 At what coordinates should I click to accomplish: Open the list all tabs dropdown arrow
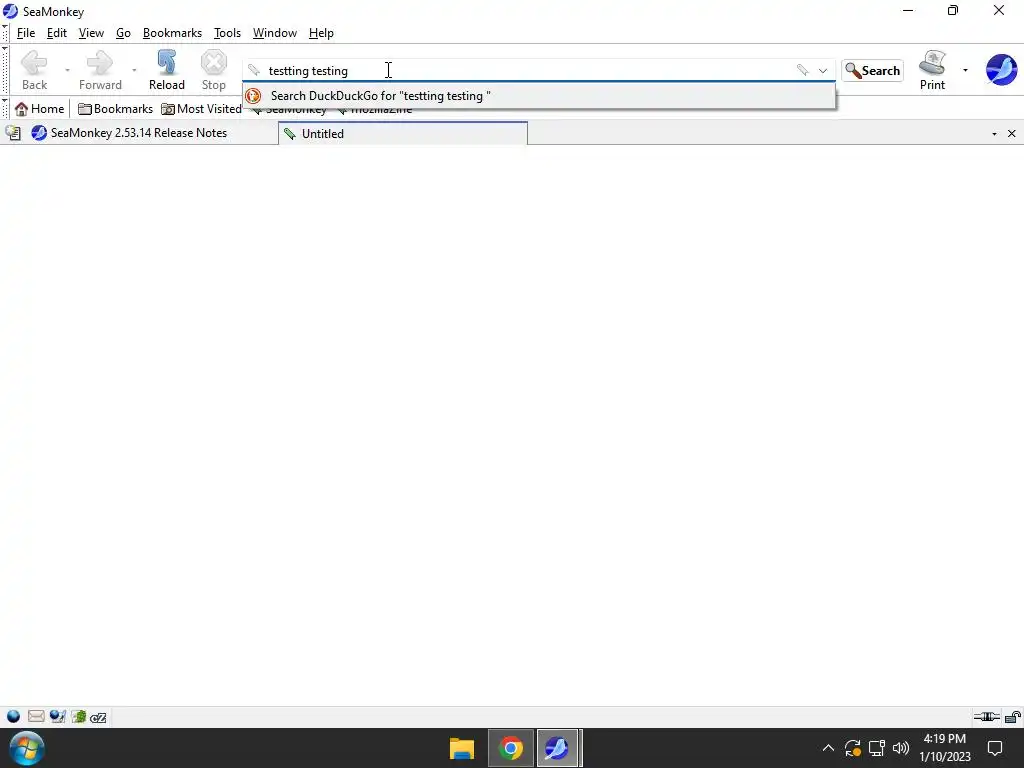click(994, 134)
